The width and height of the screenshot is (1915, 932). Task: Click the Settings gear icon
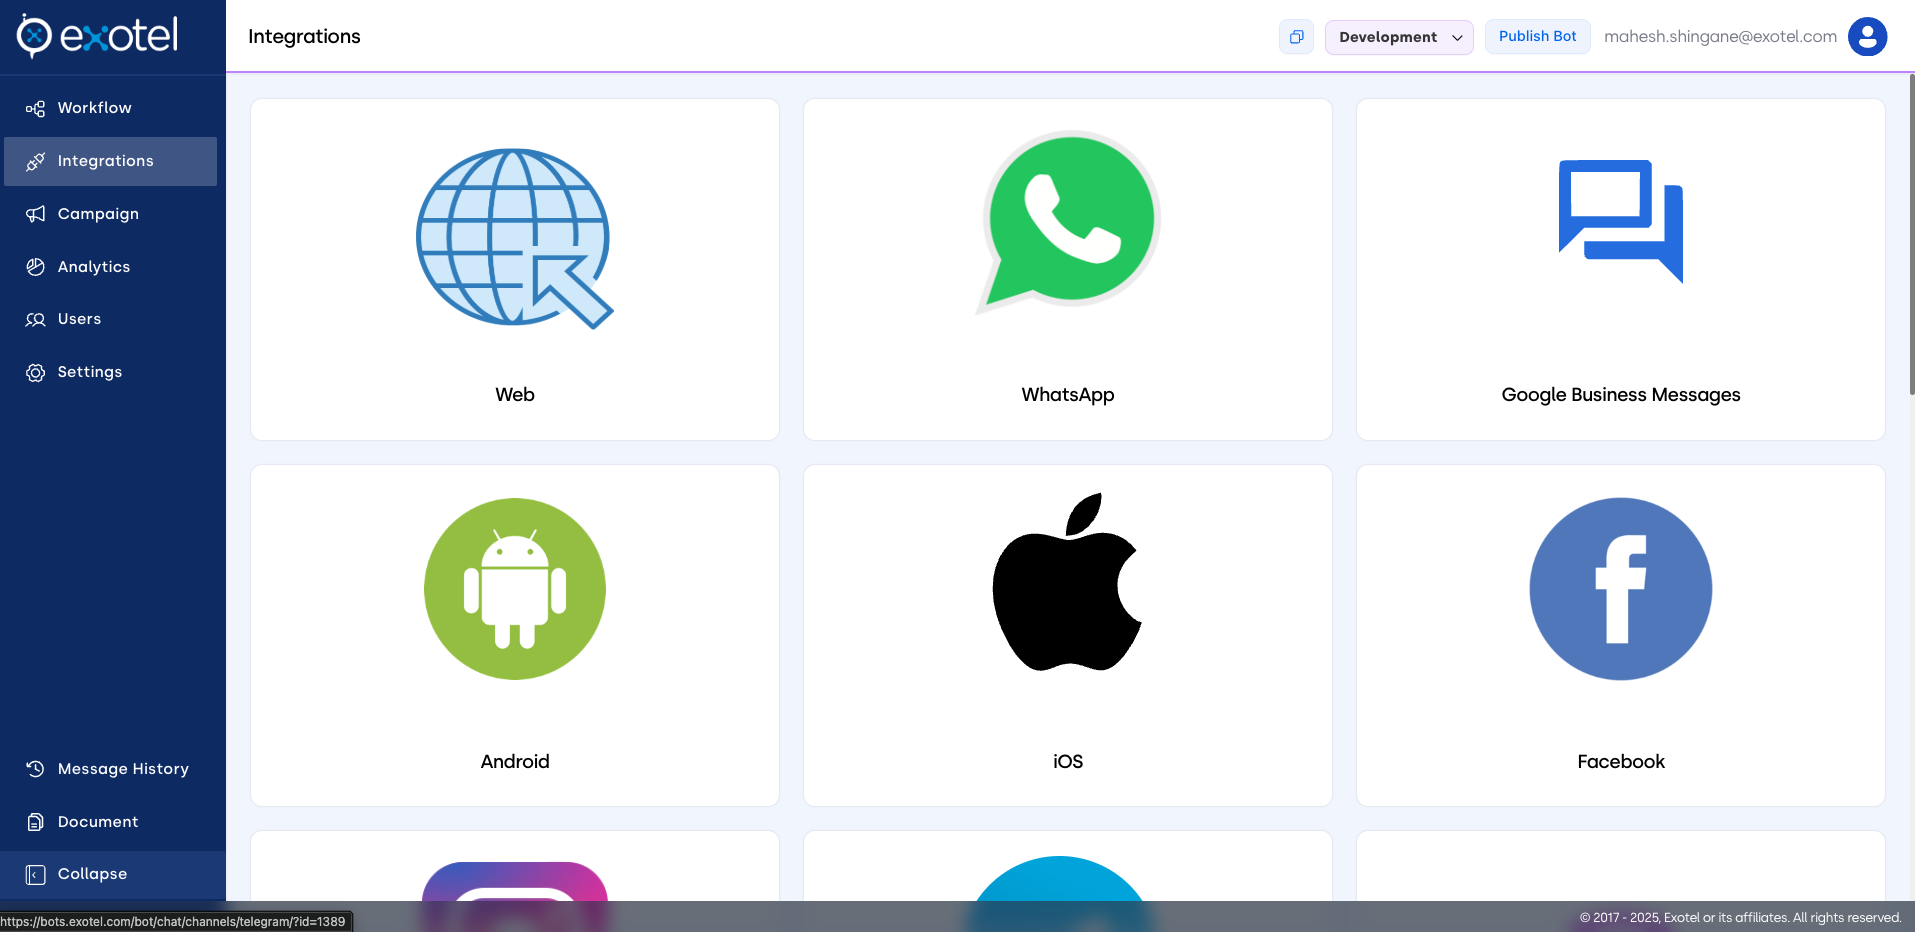click(x=35, y=372)
